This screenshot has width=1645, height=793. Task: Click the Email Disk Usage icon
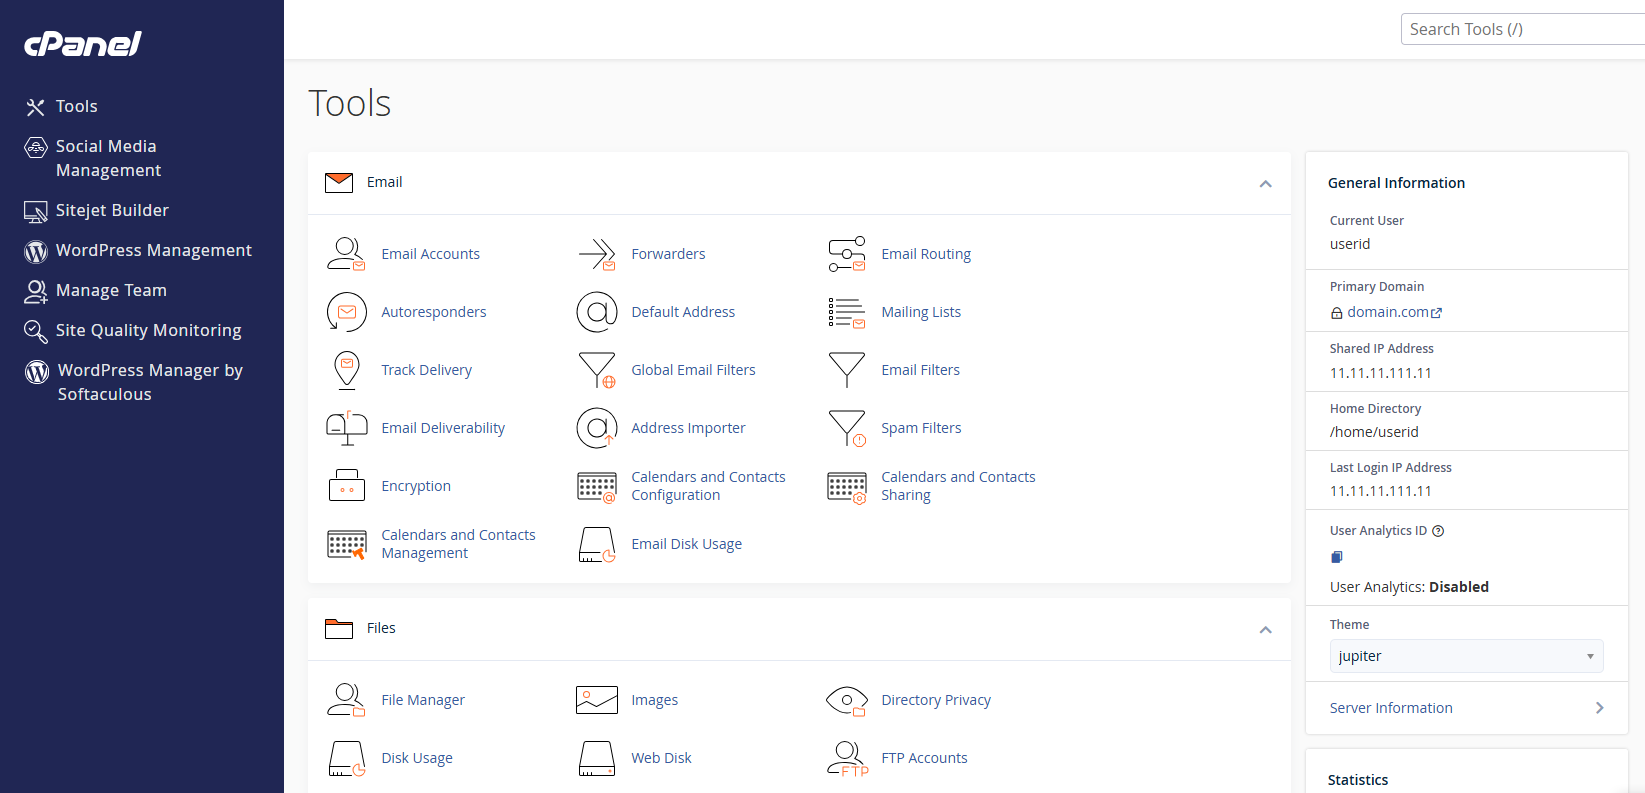tap(596, 544)
